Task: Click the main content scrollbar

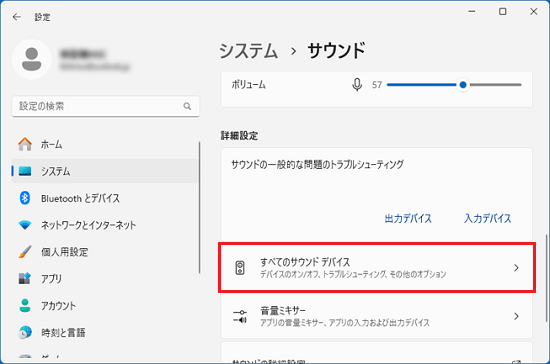Action: point(546,278)
